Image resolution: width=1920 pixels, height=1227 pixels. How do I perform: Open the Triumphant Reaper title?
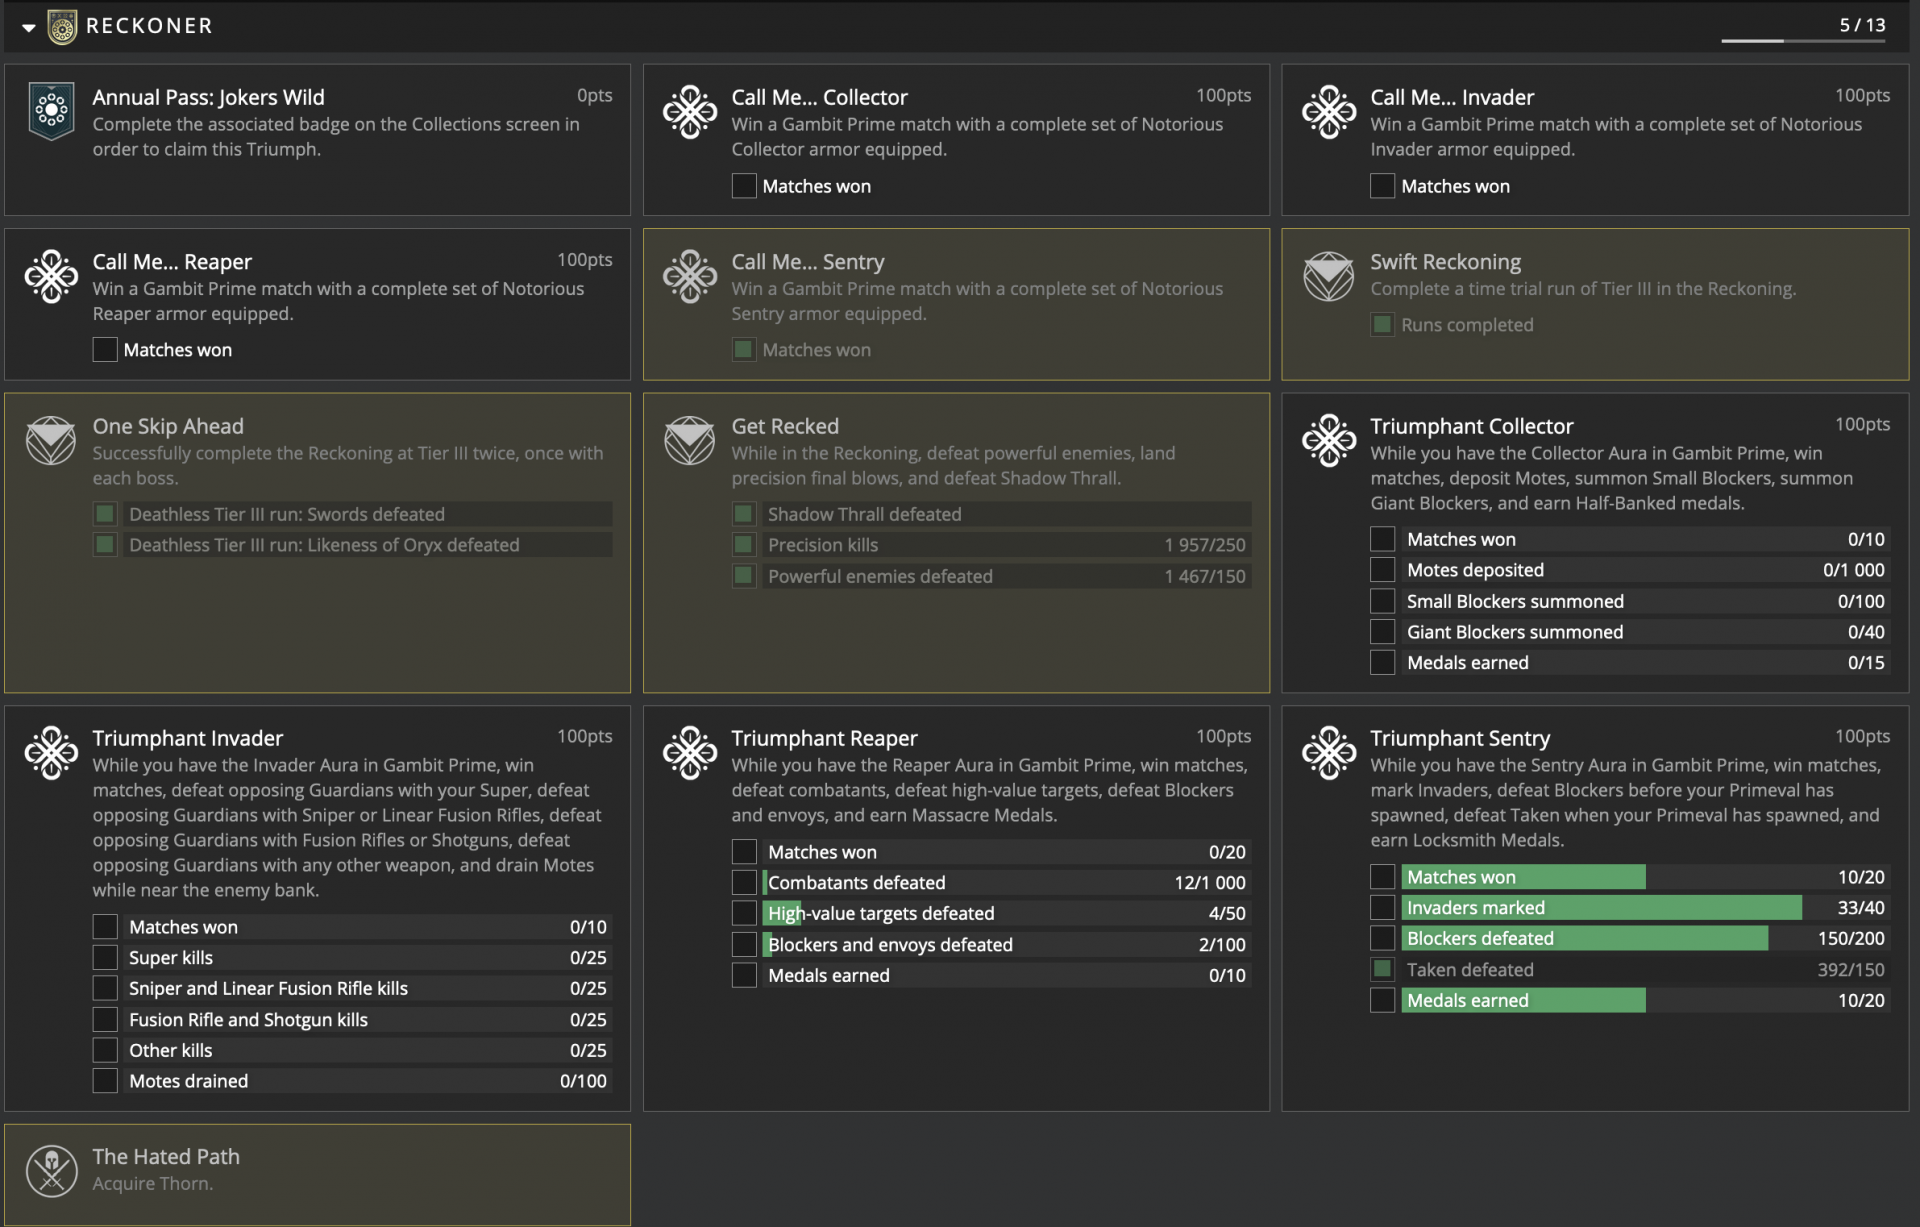coord(824,738)
